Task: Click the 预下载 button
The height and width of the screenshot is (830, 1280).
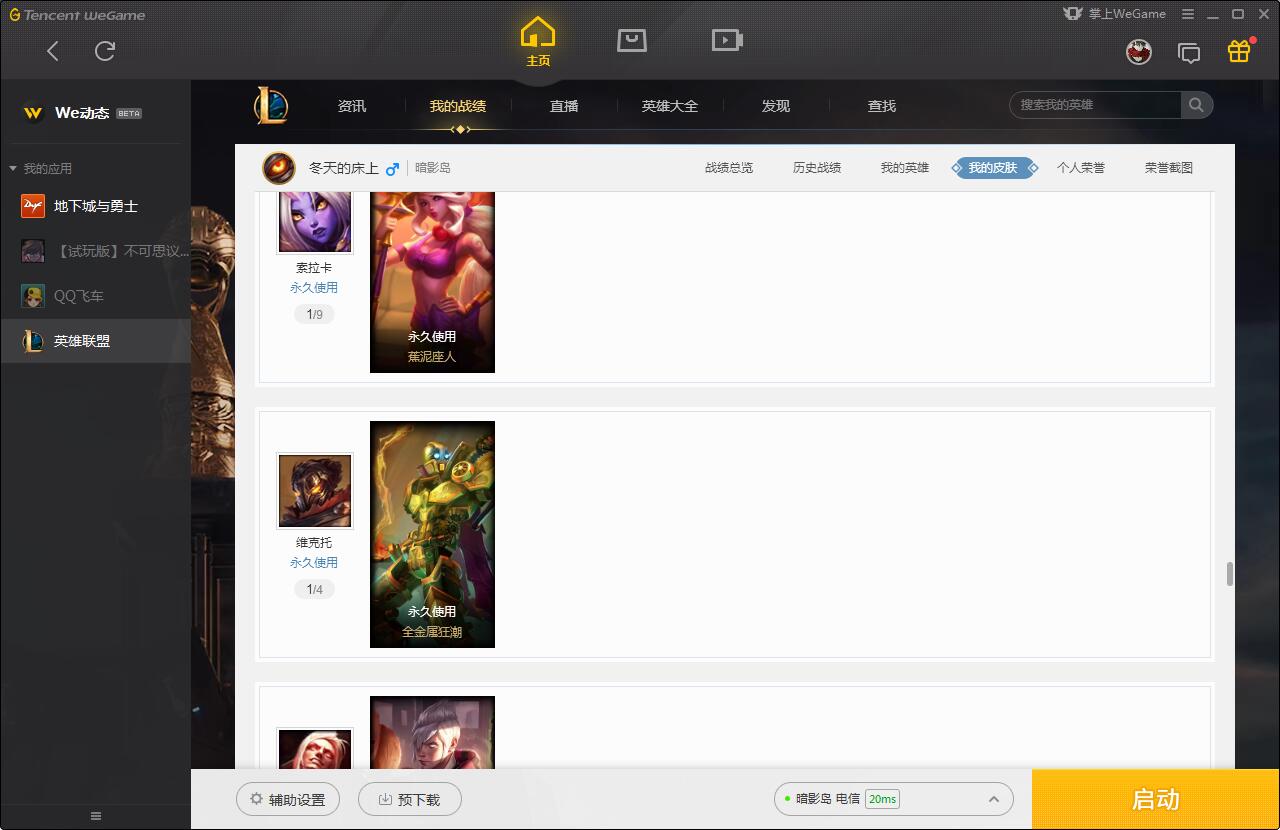Action: point(410,799)
